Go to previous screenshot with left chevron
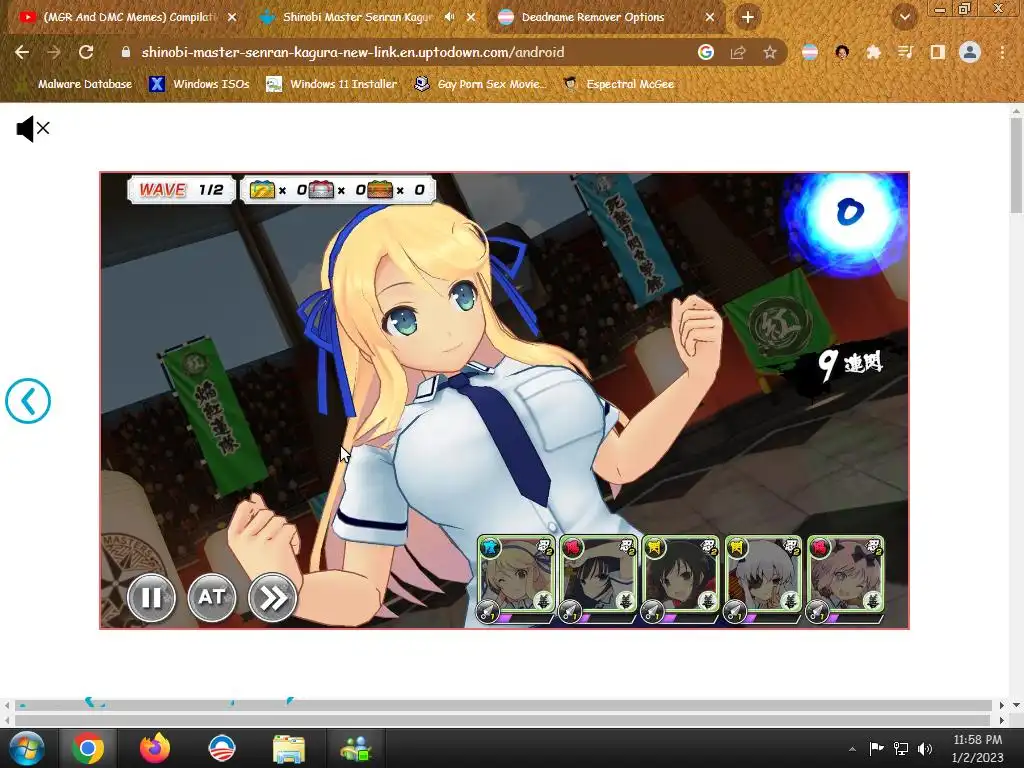Image resolution: width=1024 pixels, height=768 pixels. pyautogui.click(x=28, y=401)
